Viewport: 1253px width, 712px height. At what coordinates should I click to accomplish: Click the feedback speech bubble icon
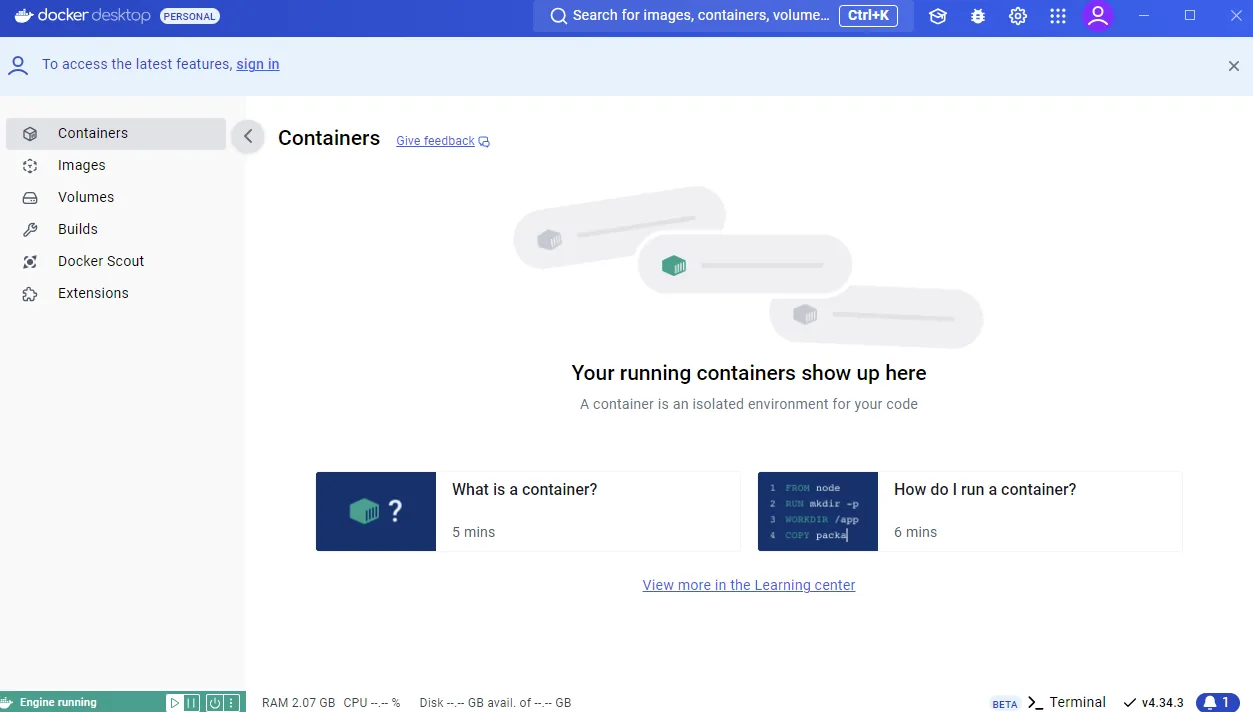pyautogui.click(x=484, y=141)
